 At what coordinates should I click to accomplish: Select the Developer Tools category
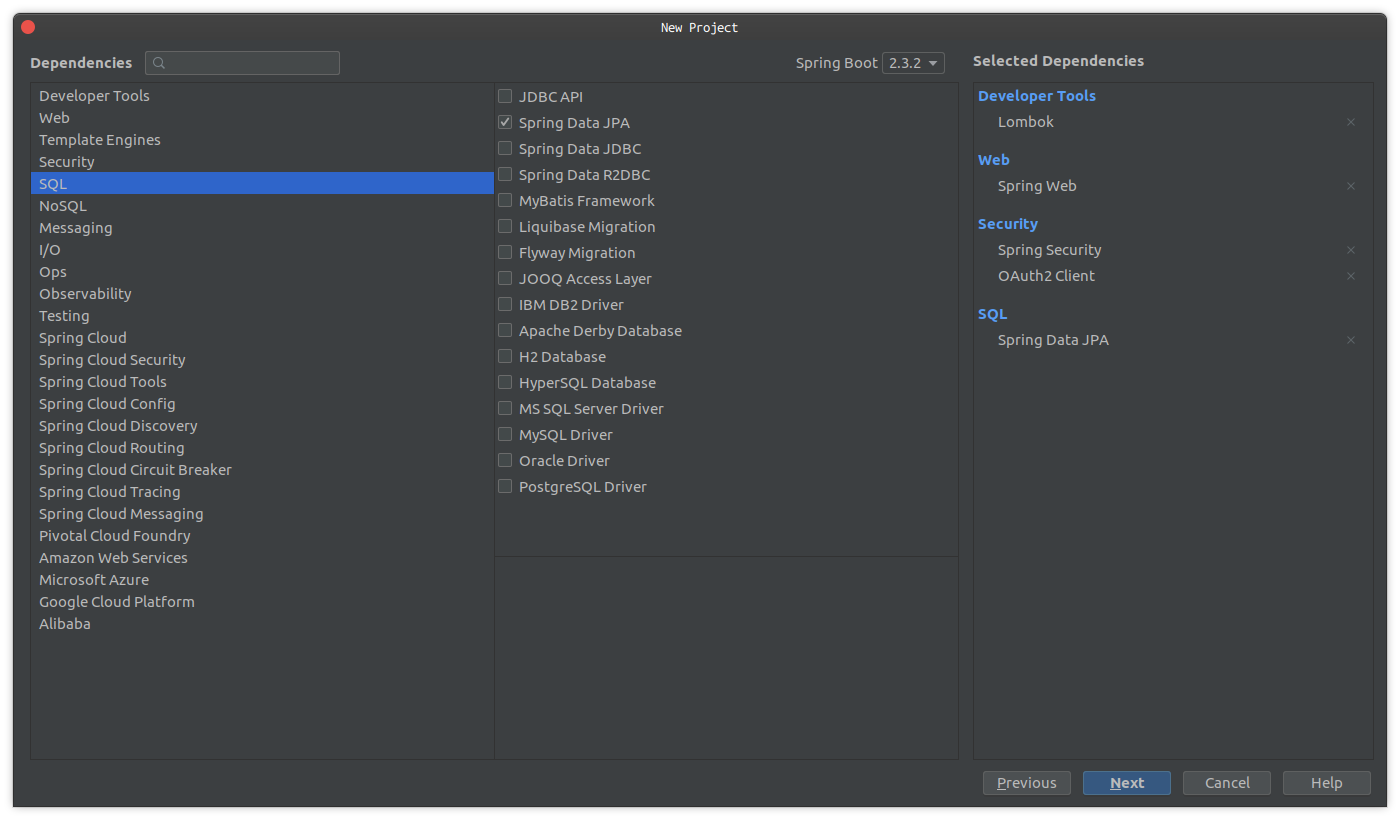(262, 96)
